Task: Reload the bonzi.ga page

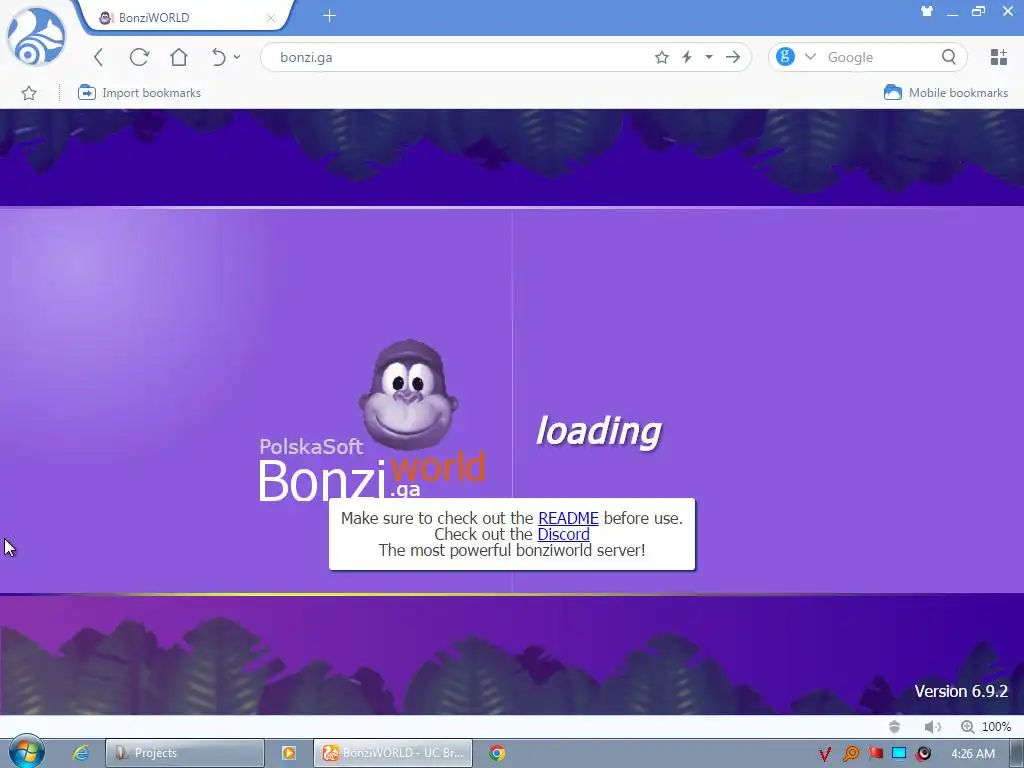Action: point(139,57)
